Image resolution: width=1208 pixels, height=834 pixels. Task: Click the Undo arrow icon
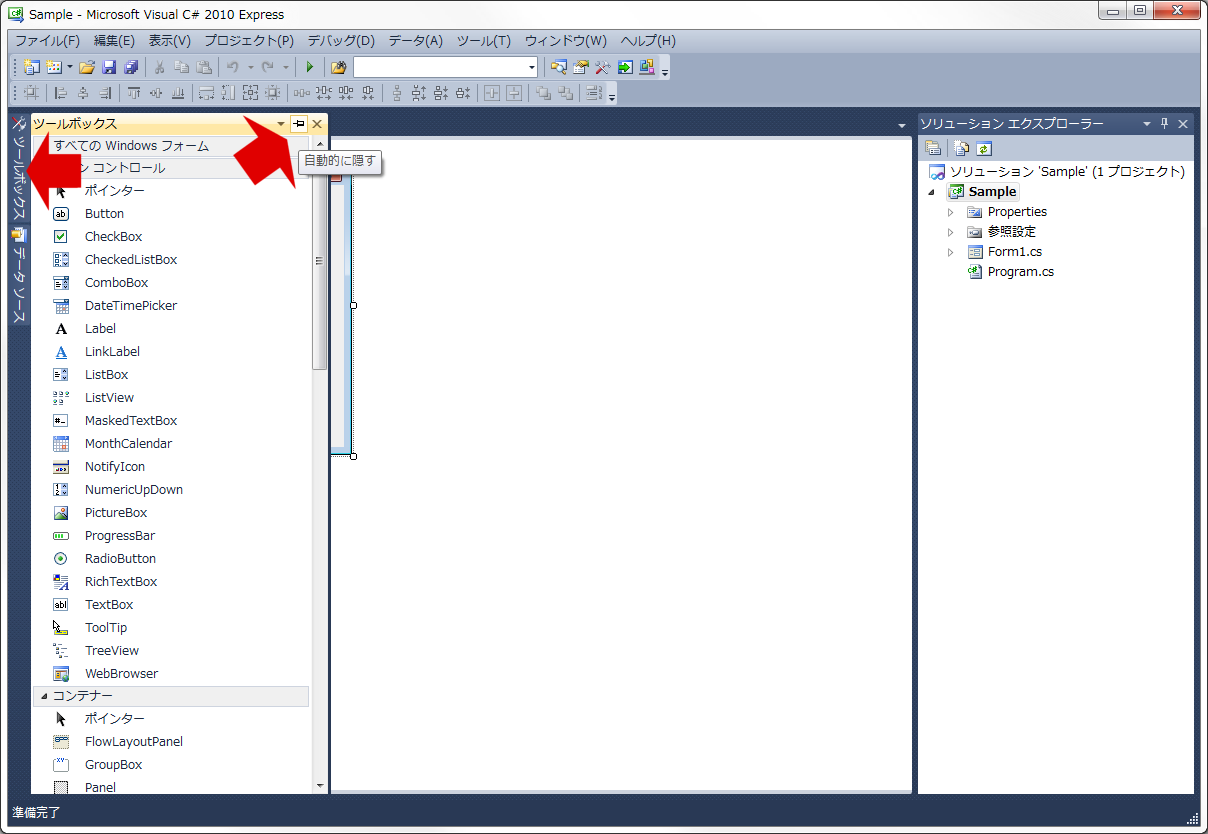[232, 67]
